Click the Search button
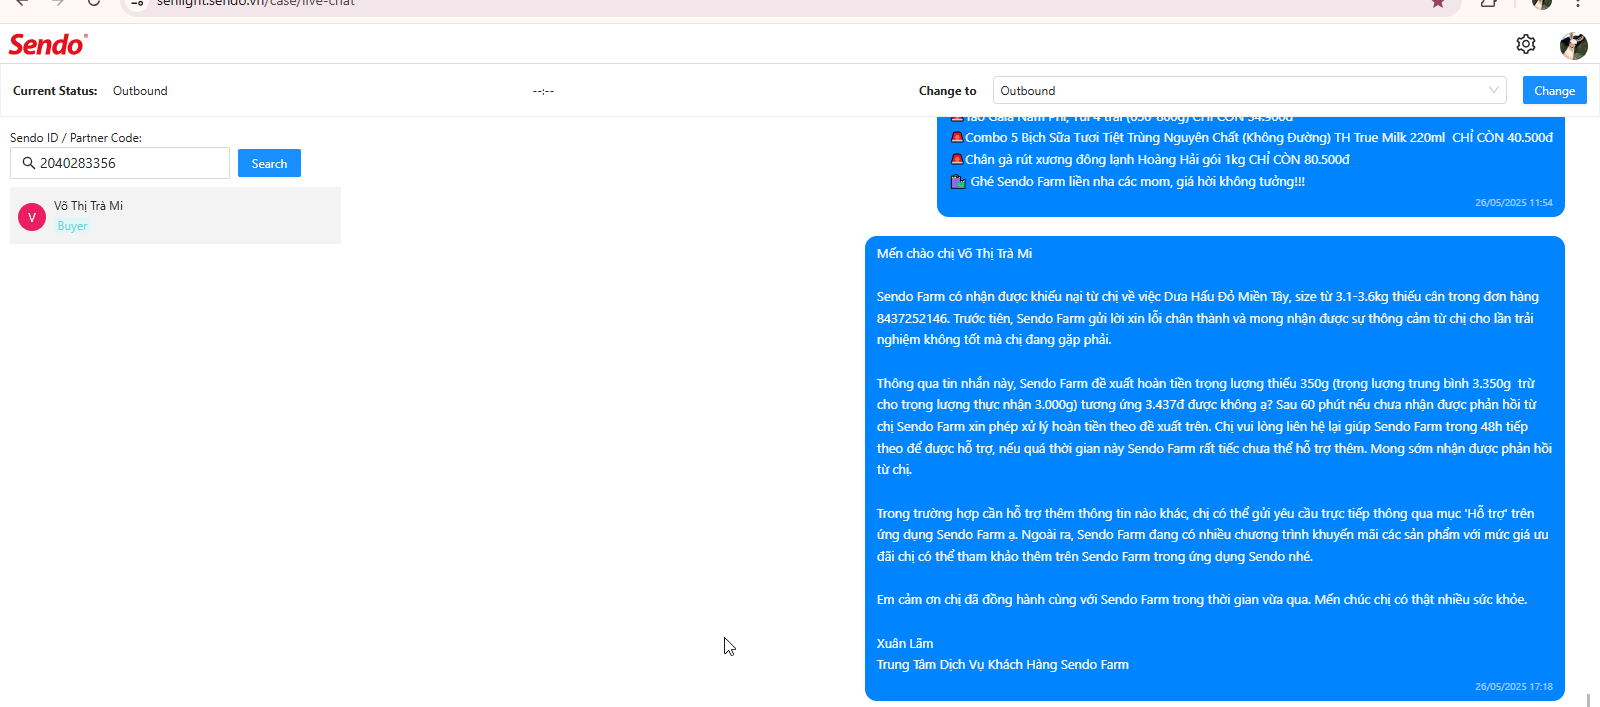Screen dimensions: 1600x707 pos(269,163)
